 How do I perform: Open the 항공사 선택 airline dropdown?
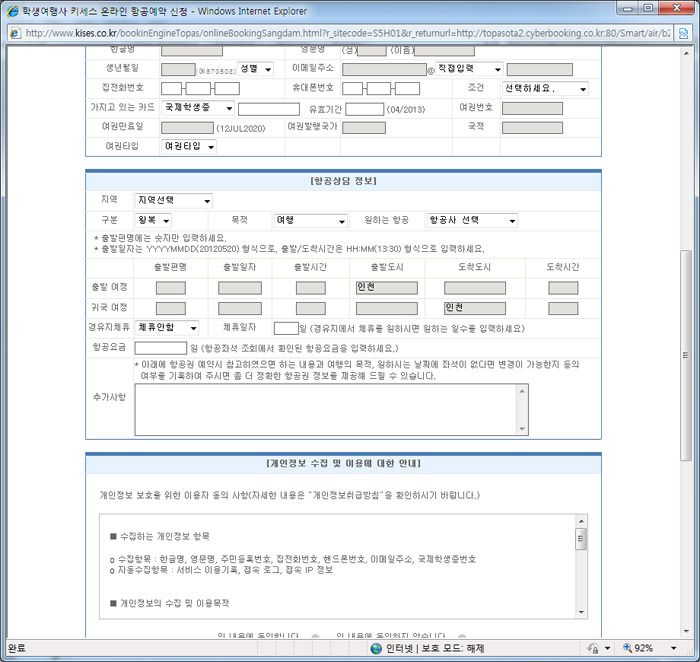coord(471,221)
